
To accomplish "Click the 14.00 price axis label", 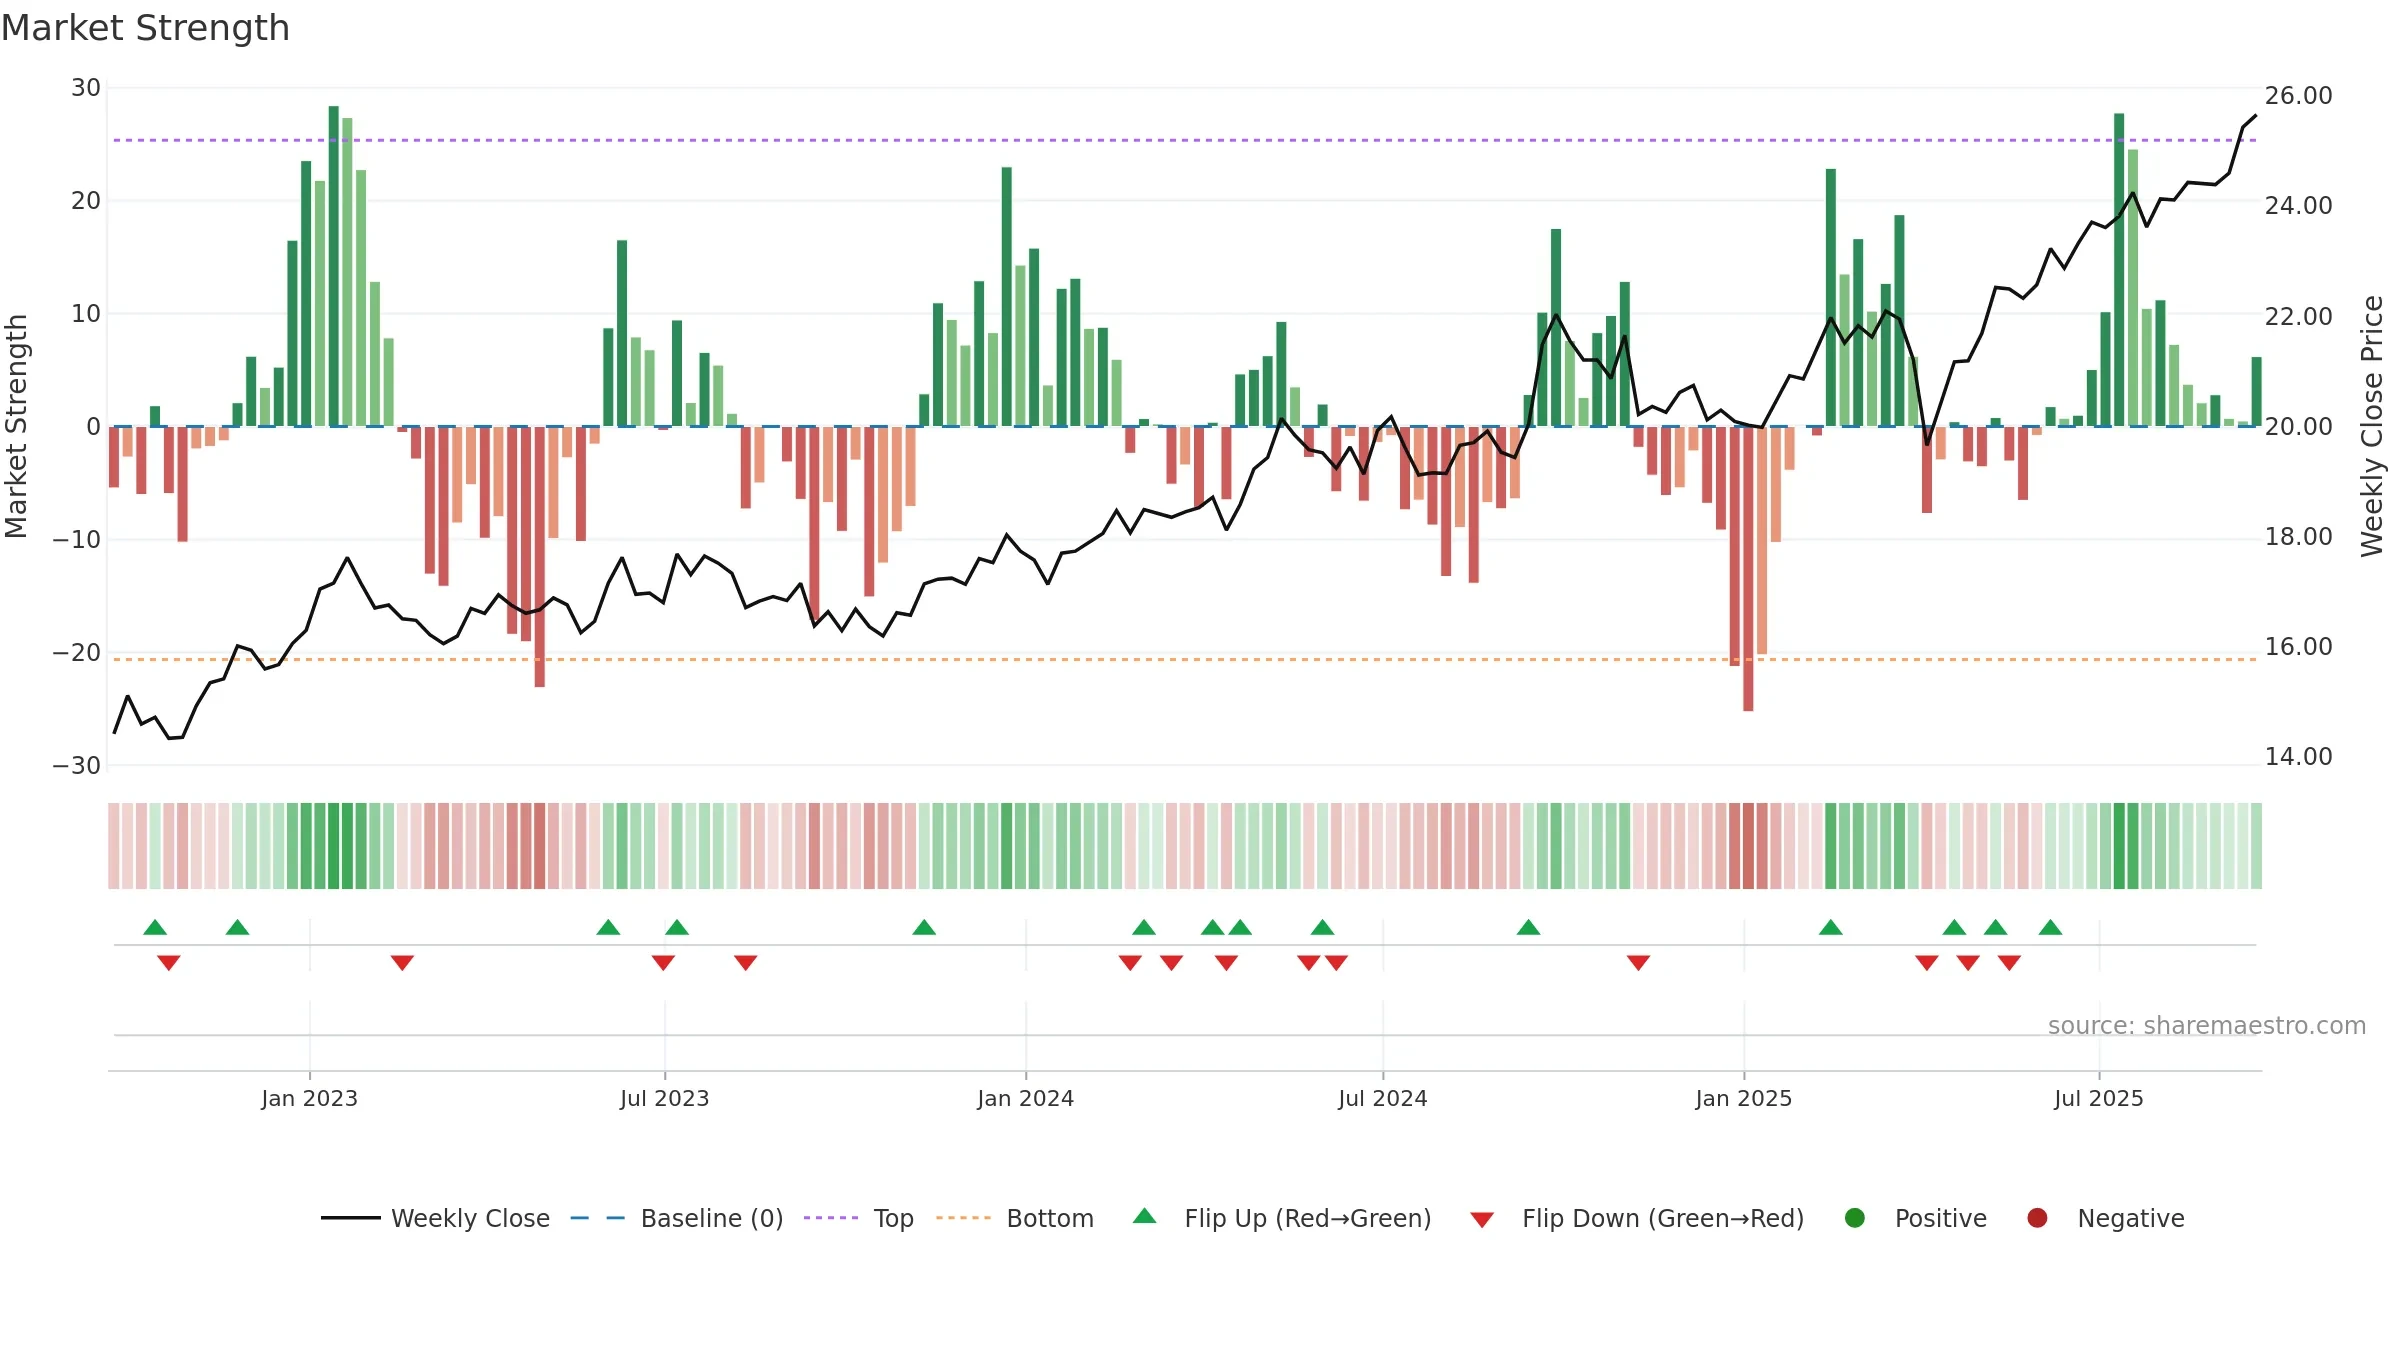I will click(x=2298, y=757).
